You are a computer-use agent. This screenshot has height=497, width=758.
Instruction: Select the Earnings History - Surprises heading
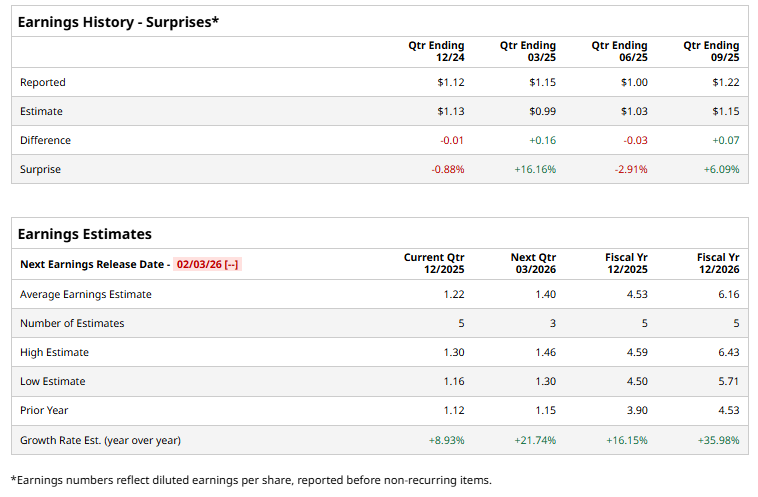[x=118, y=21]
